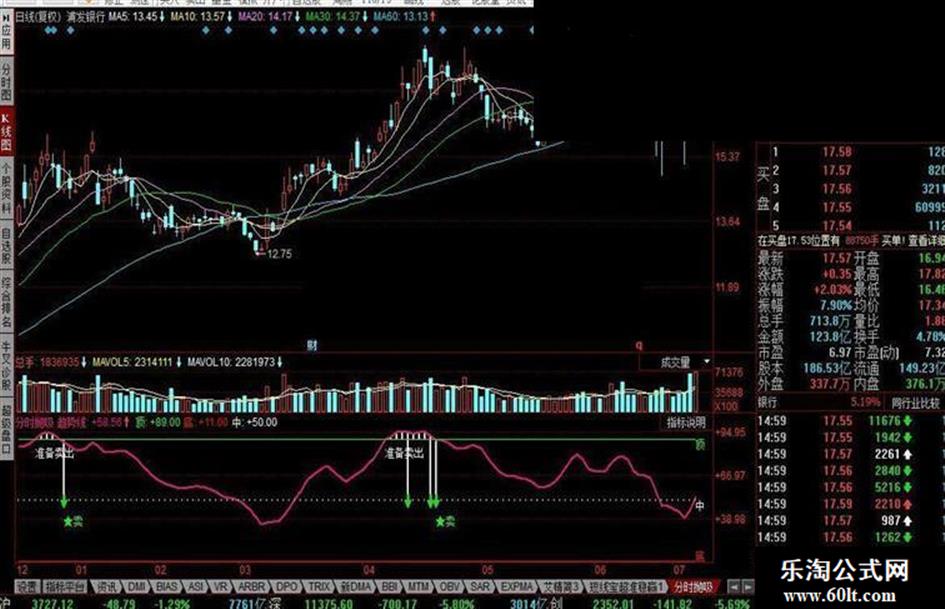The height and width of the screenshot is (609, 945).
Task: Select the MTM indicator tab
Action: pos(418,587)
